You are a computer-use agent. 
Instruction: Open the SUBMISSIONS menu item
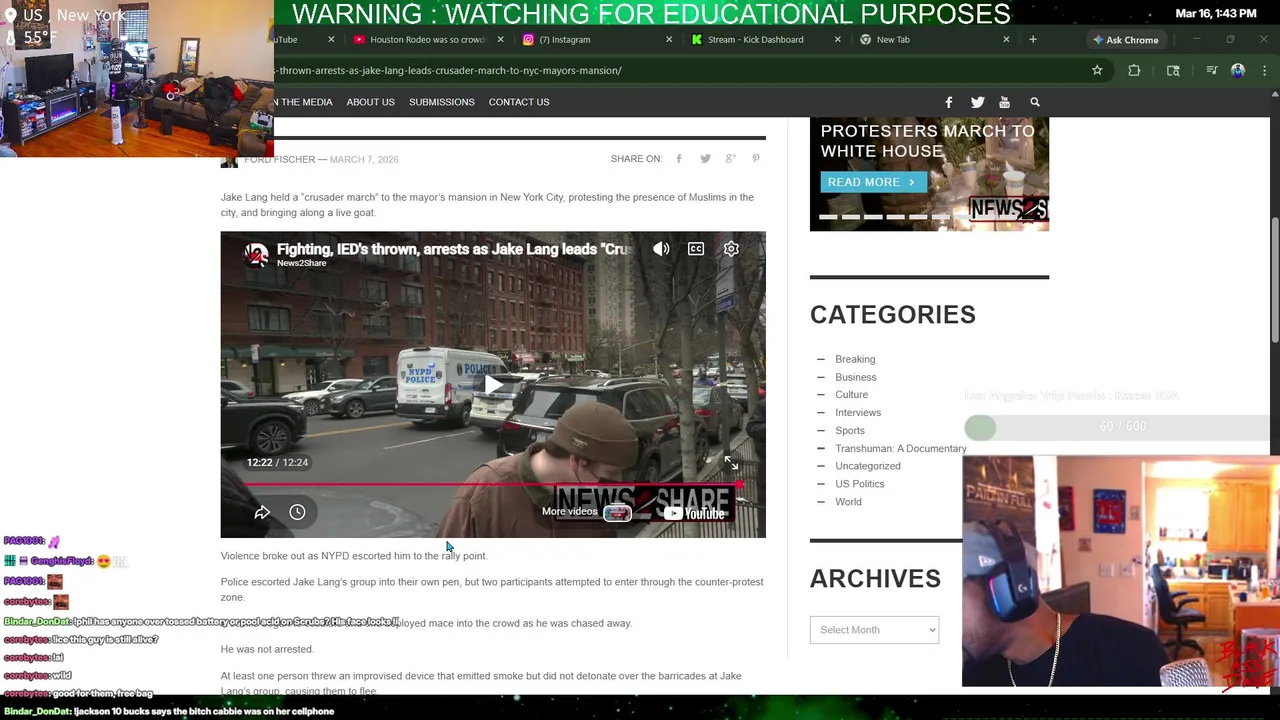coord(441,102)
